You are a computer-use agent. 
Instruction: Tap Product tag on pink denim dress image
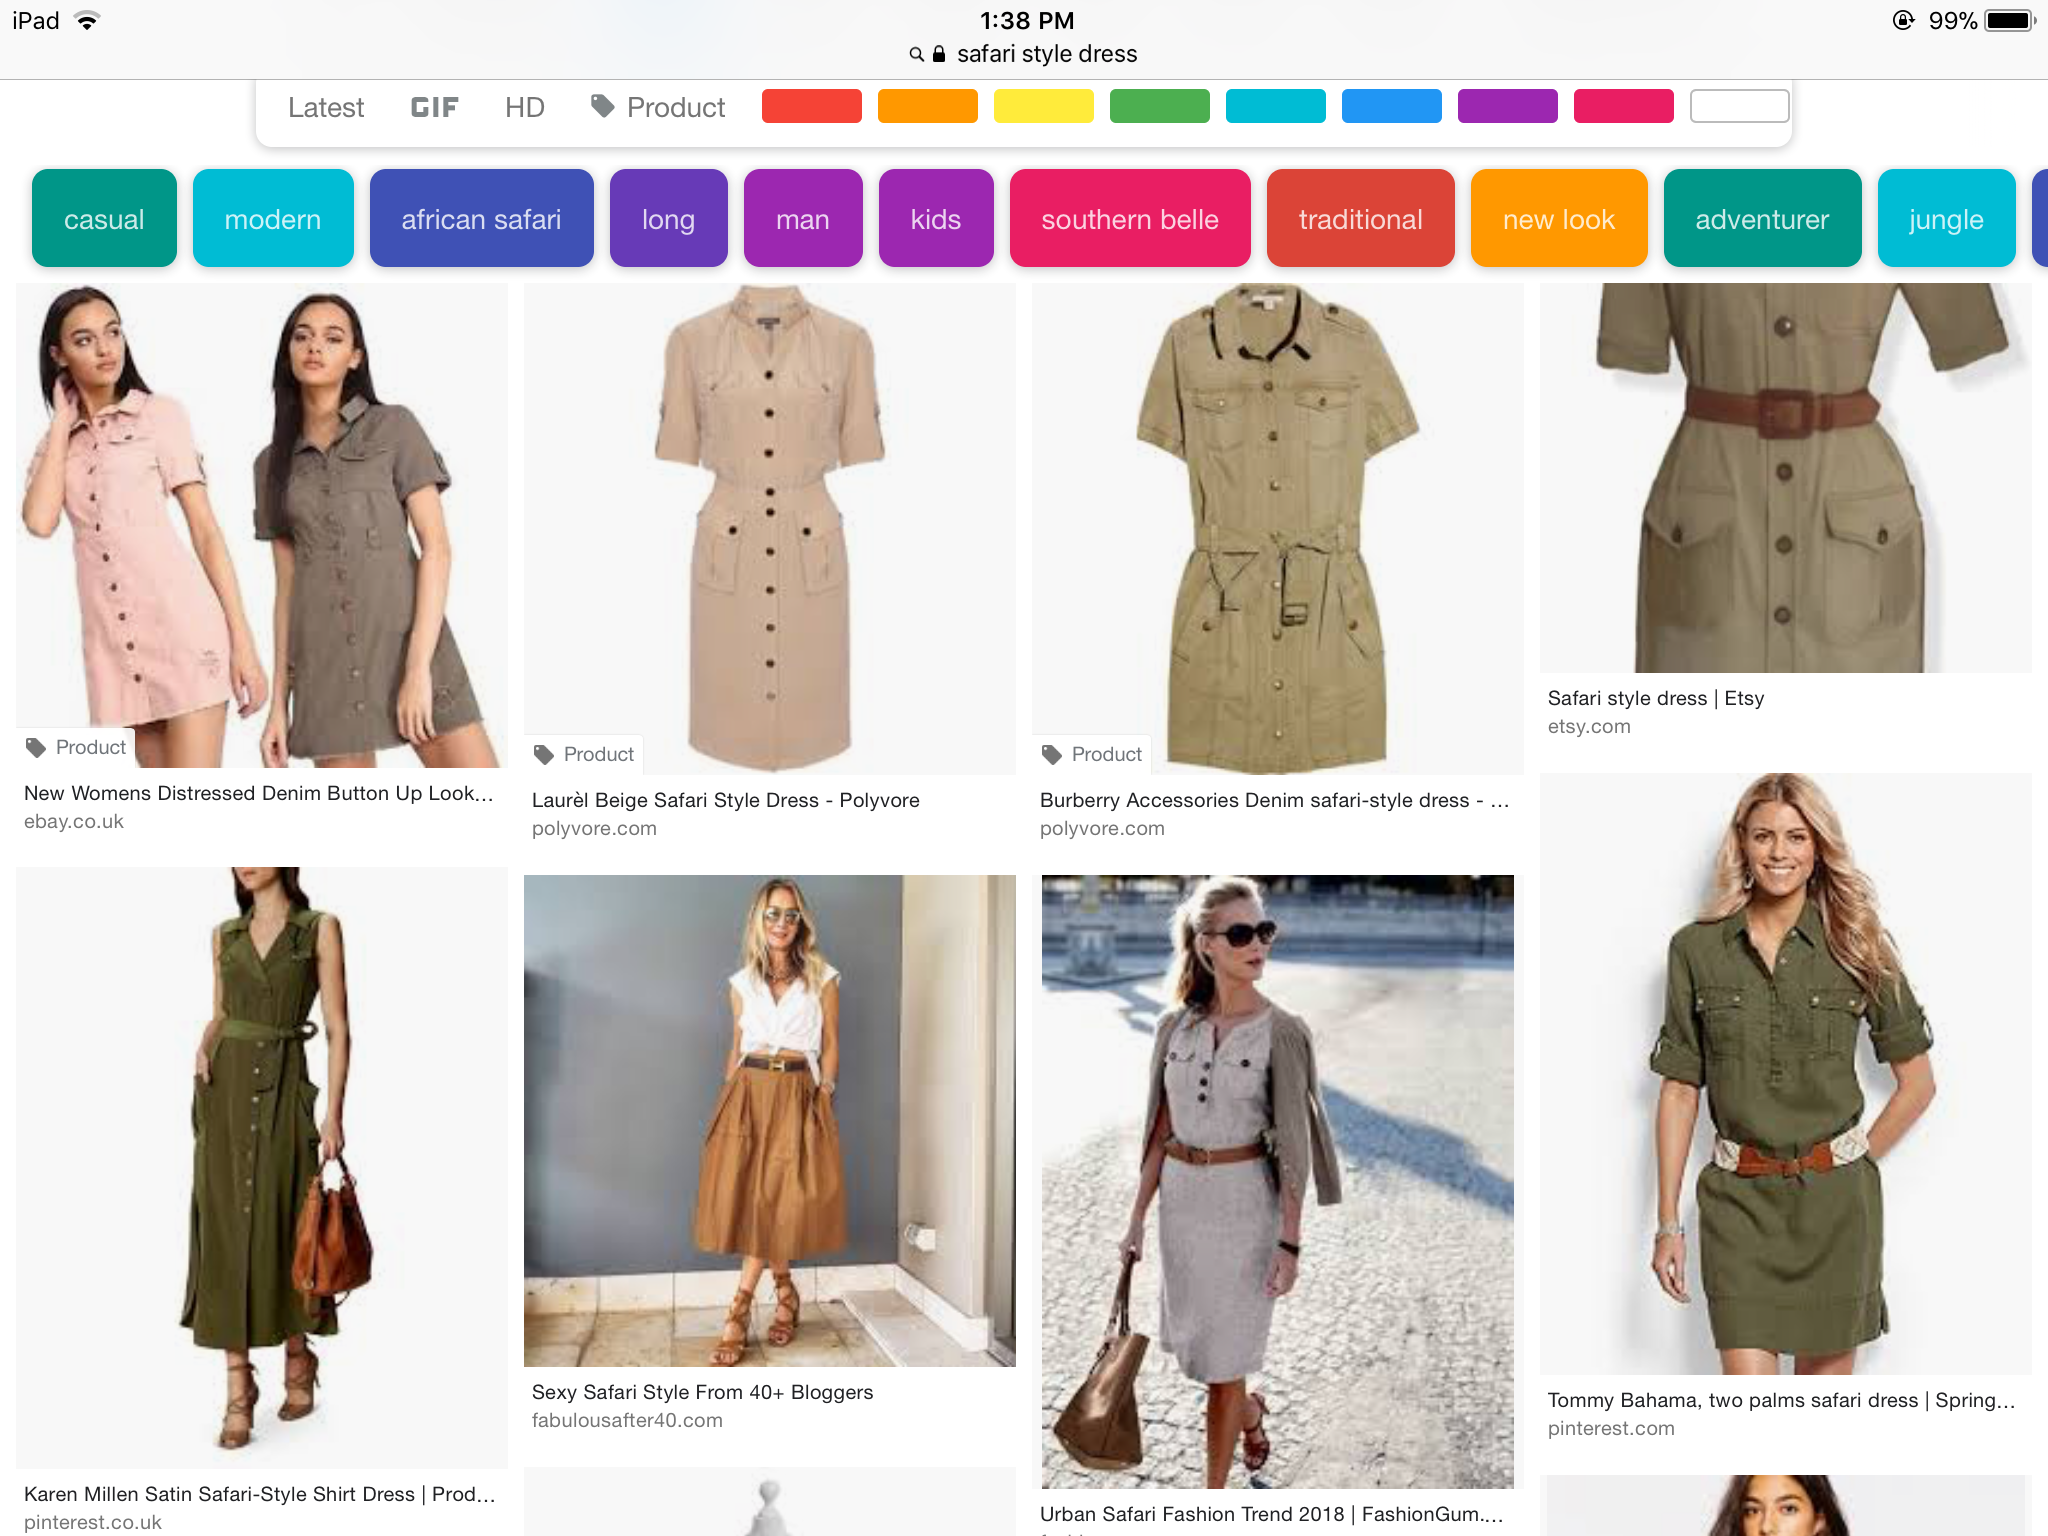77,747
